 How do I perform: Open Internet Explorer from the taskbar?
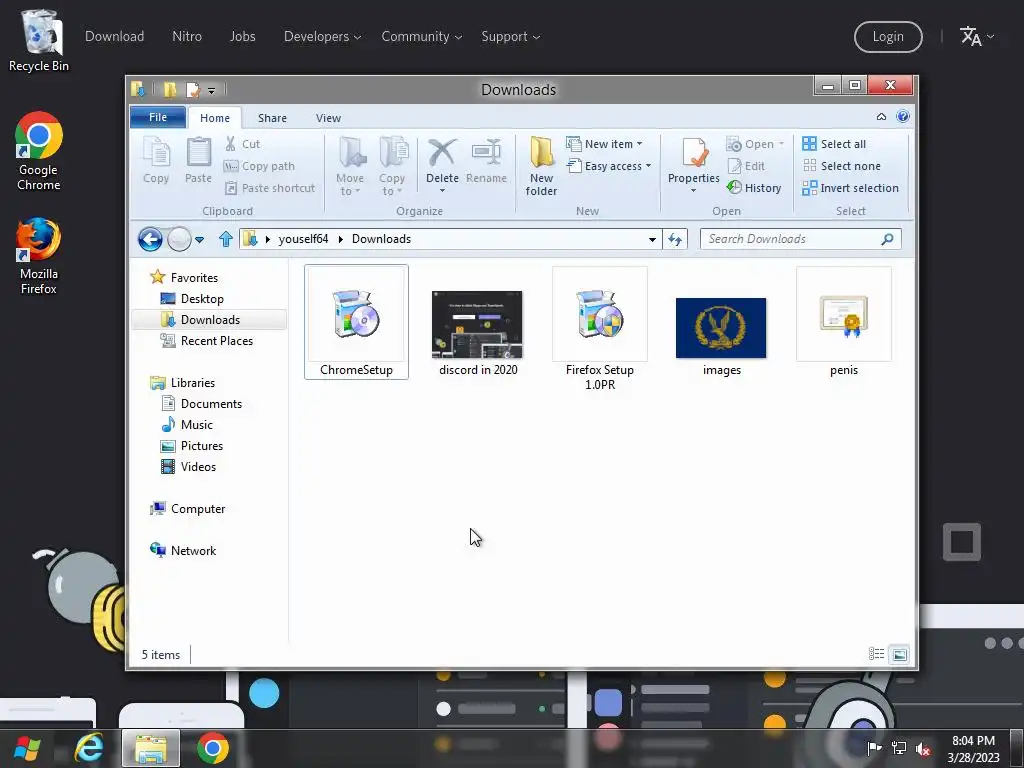89,748
